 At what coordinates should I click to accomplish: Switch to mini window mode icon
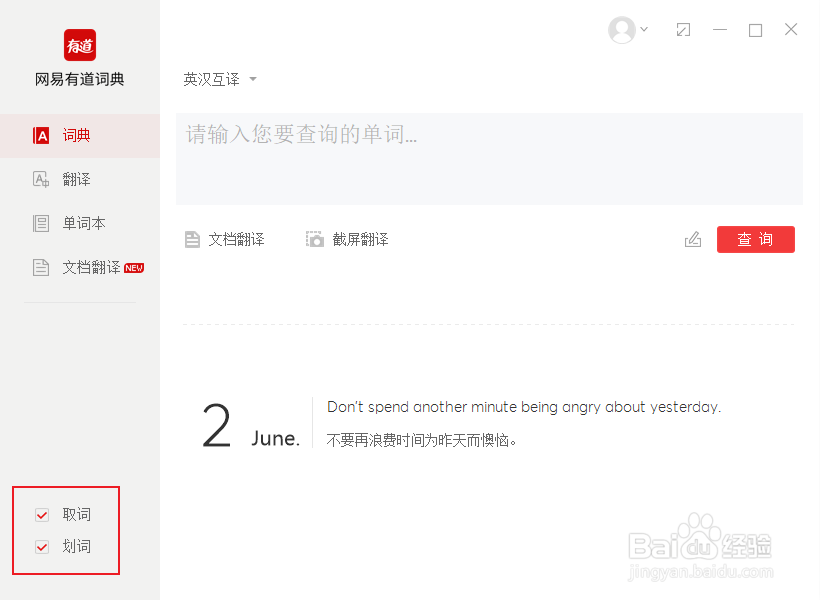(x=683, y=30)
